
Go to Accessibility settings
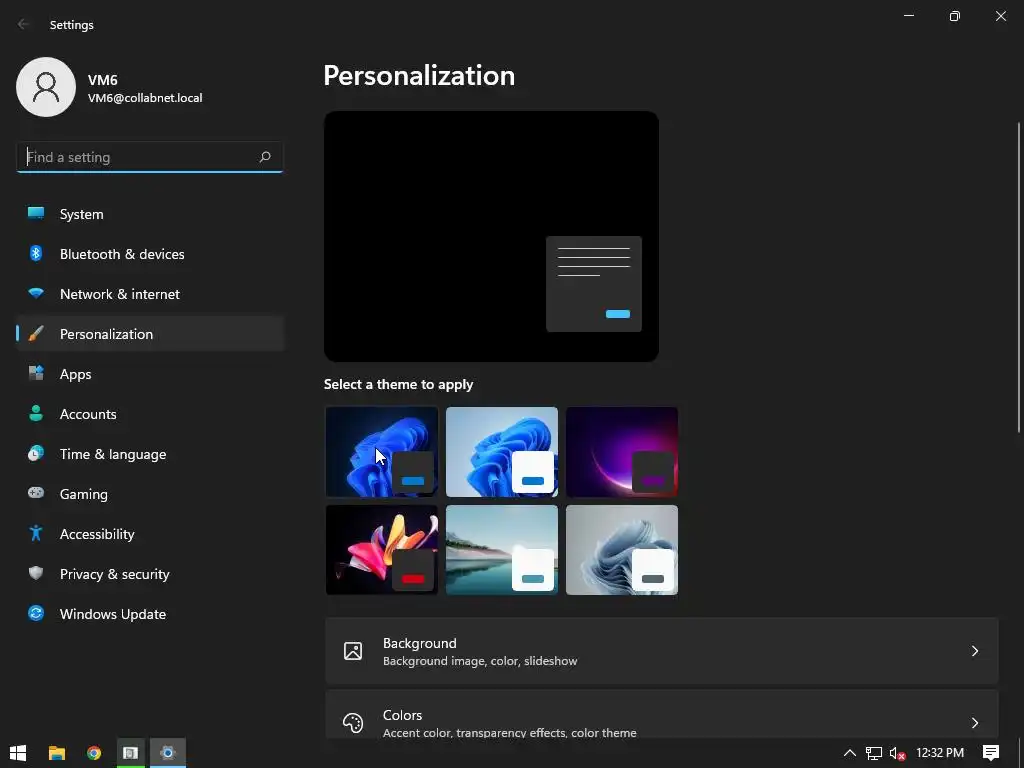click(x=150, y=534)
